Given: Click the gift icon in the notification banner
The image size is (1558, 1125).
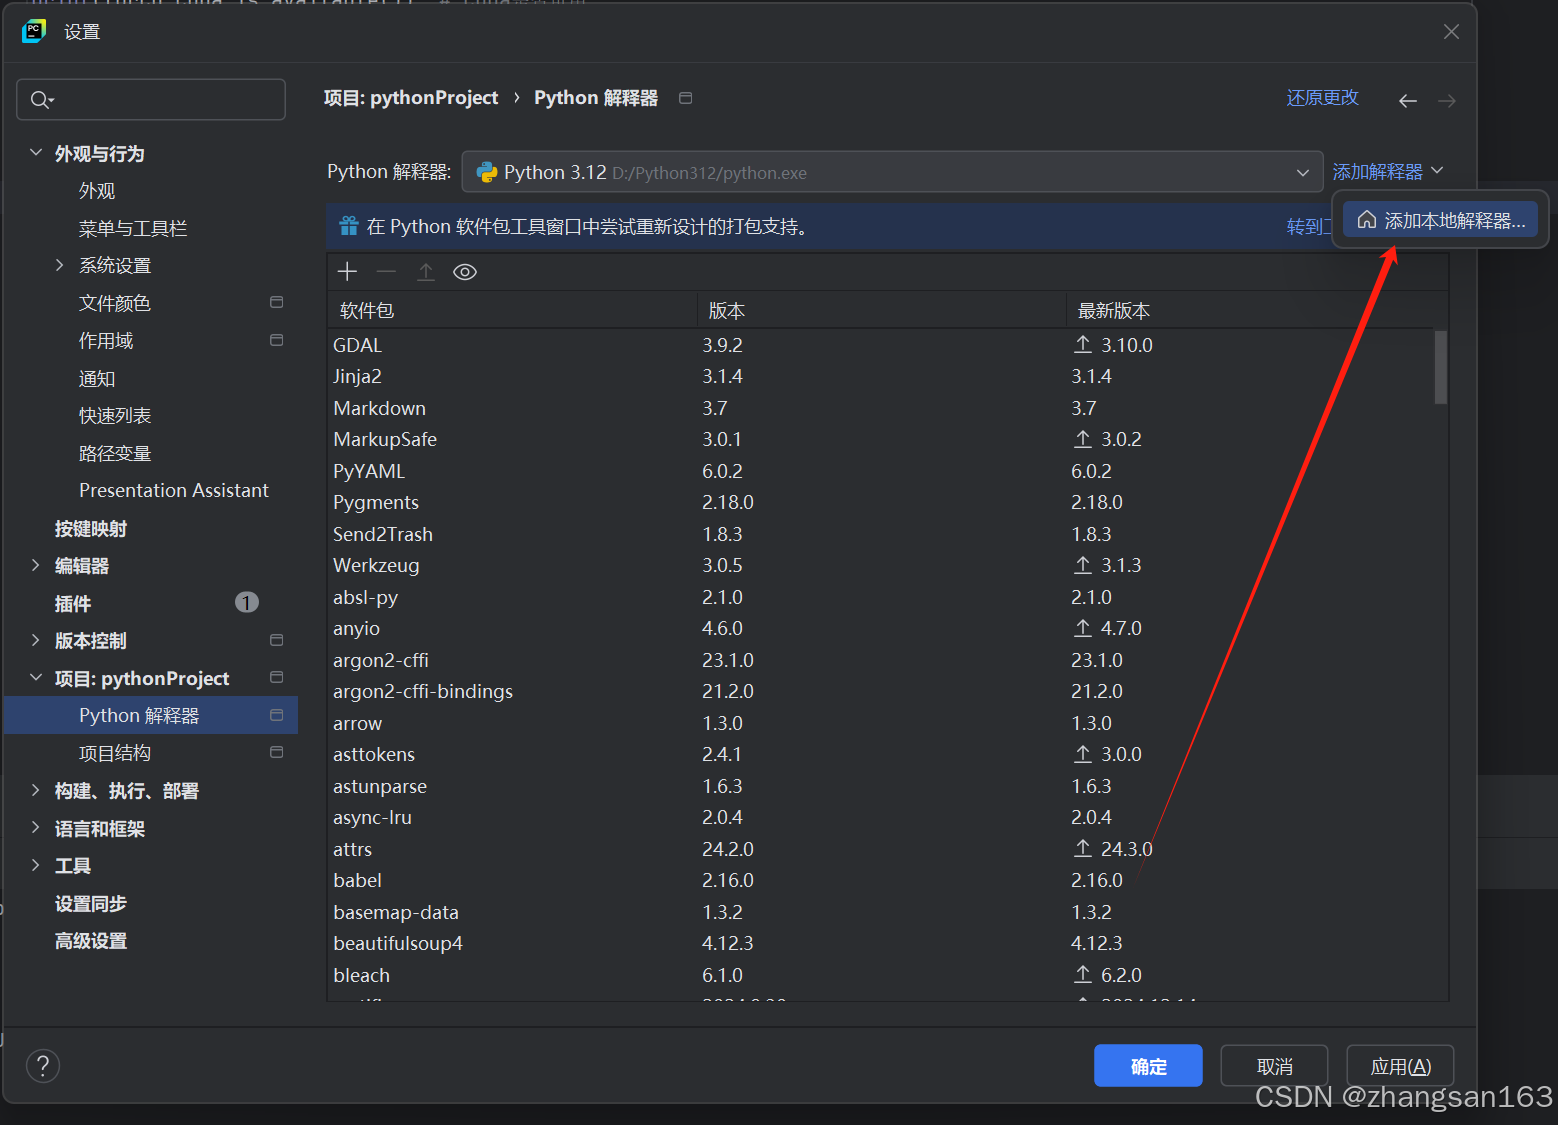Looking at the screenshot, I should (x=347, y=226).
